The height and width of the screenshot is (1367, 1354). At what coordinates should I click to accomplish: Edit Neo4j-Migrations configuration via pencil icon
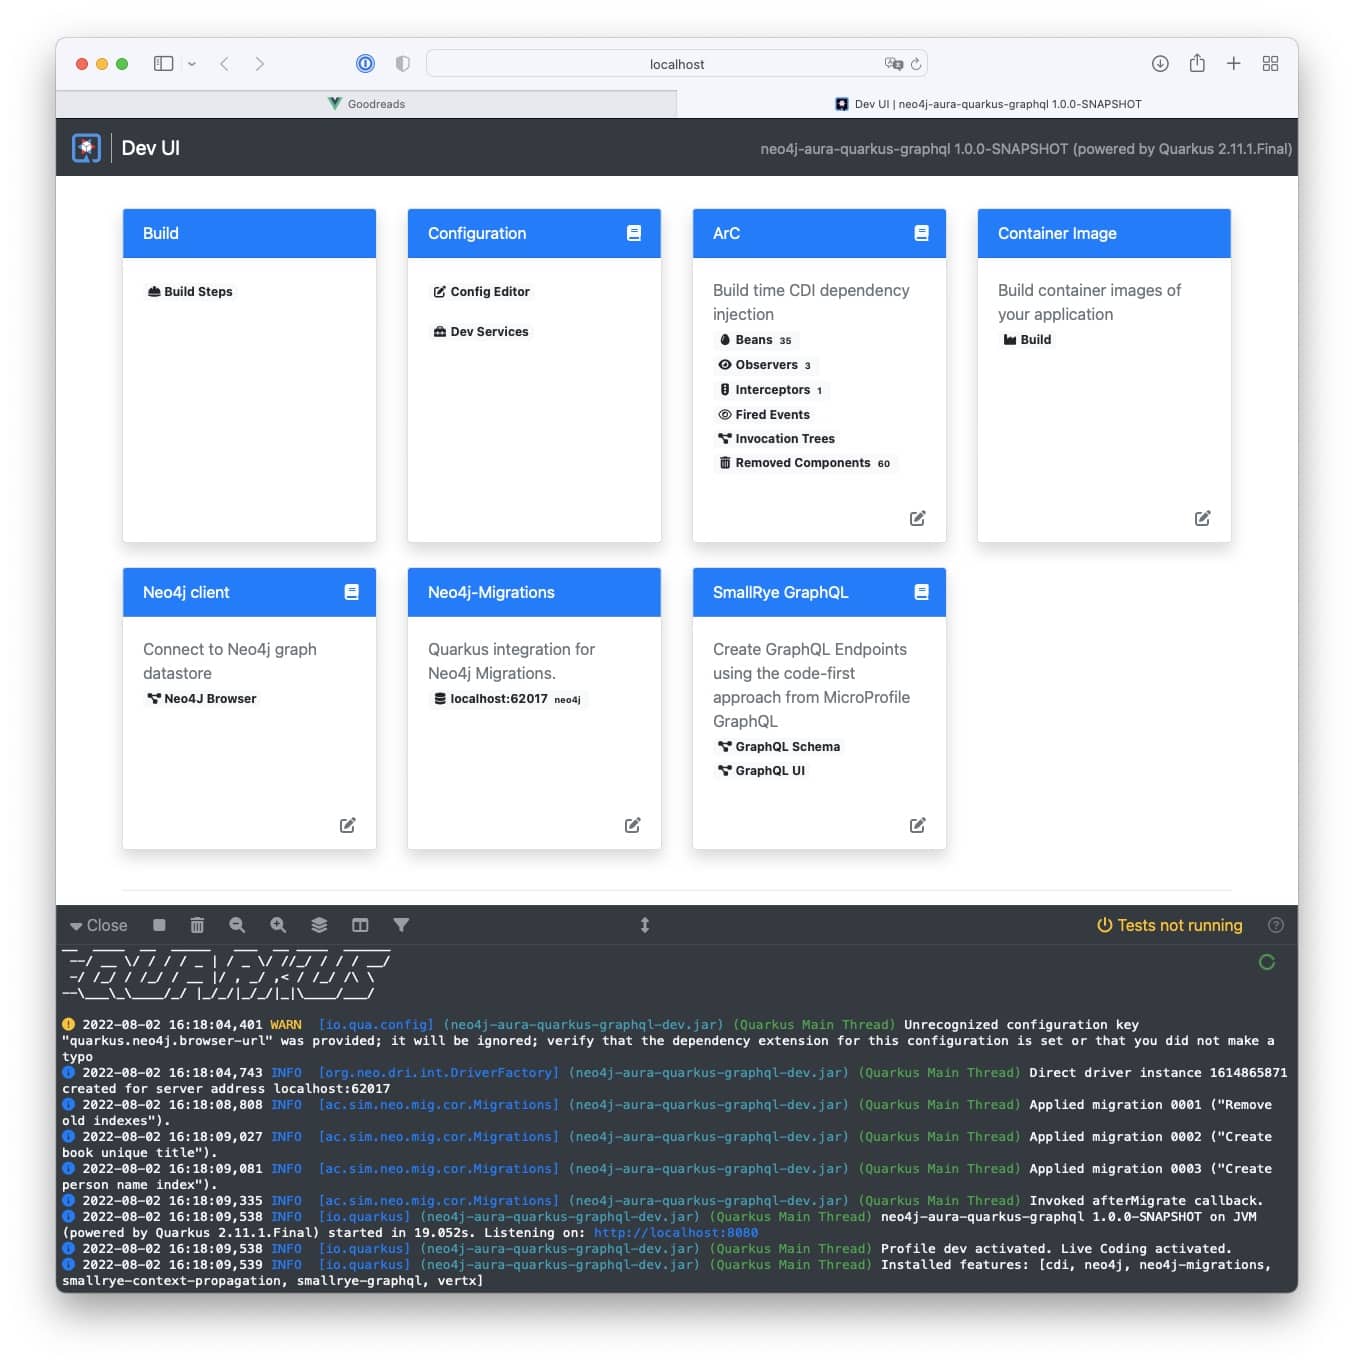[632, 825]
